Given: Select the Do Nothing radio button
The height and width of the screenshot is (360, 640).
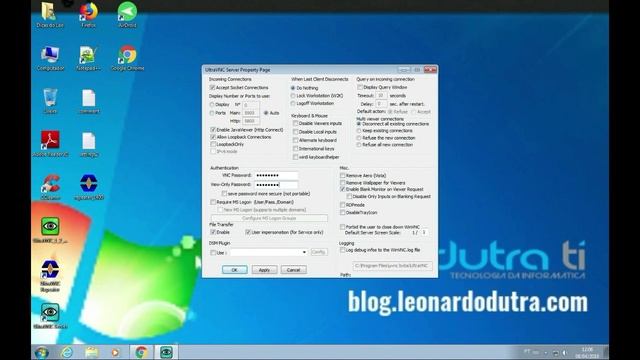Looking at the screenshot, I should click(x=293, y=88).
